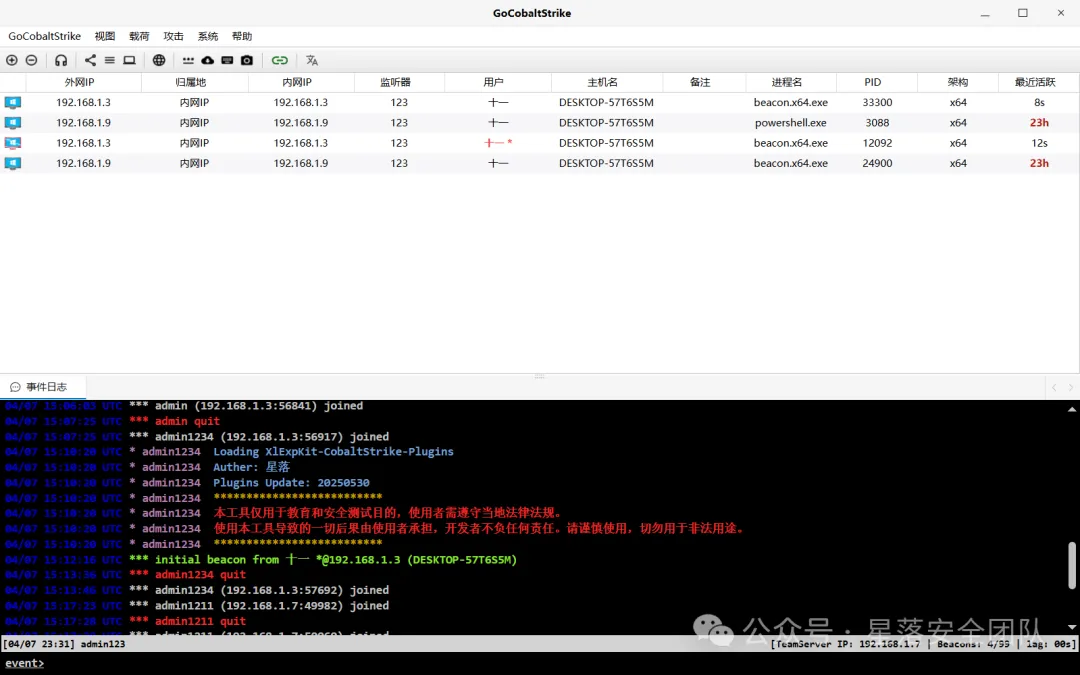Click the laptop targets view icon
The width and height of the screenshot is (1080, 675).
pyautogui.click(x=129, y=61)
